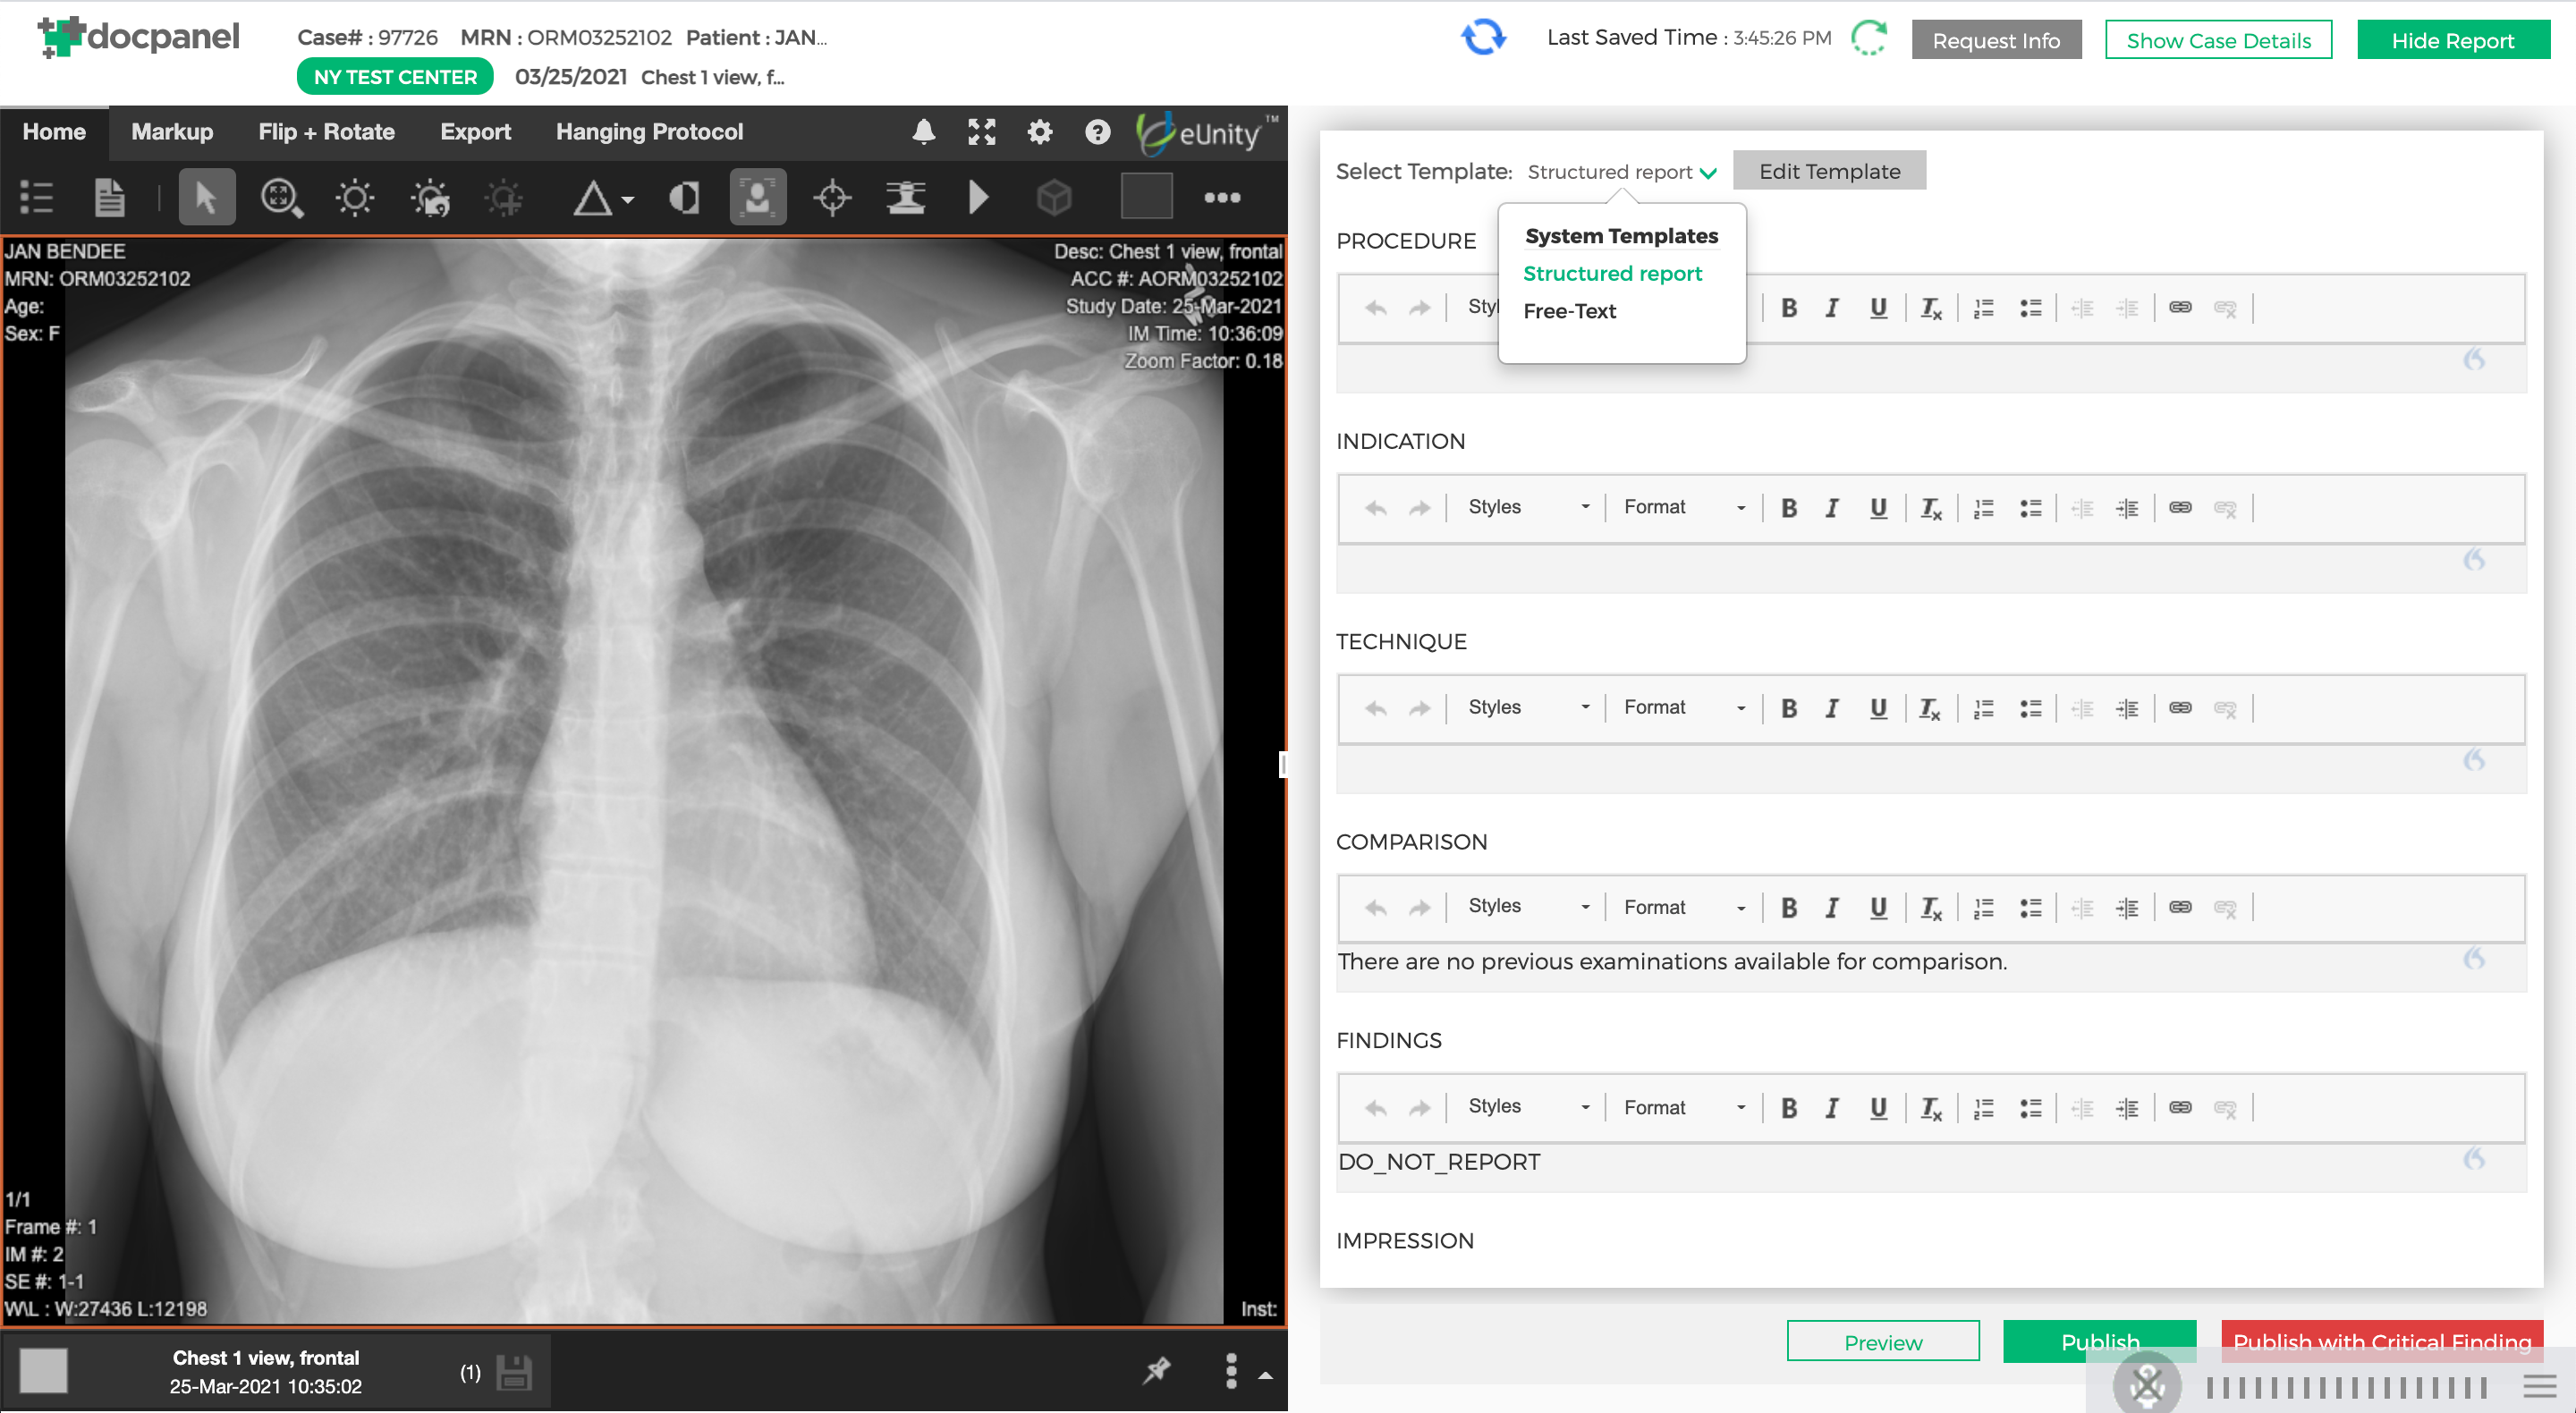
Task: Open the more tools ellipsis menu
Action: (1222, 197)
